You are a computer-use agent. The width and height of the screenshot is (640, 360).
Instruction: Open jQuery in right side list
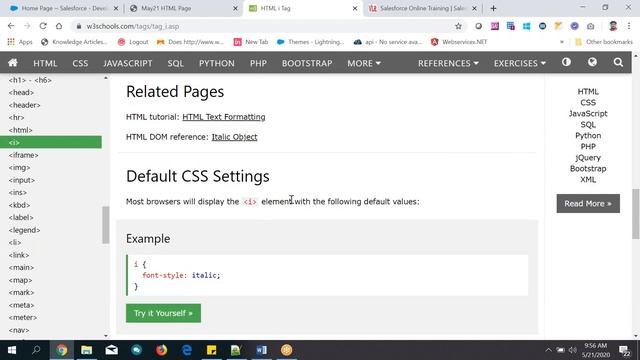pos(588,158)
